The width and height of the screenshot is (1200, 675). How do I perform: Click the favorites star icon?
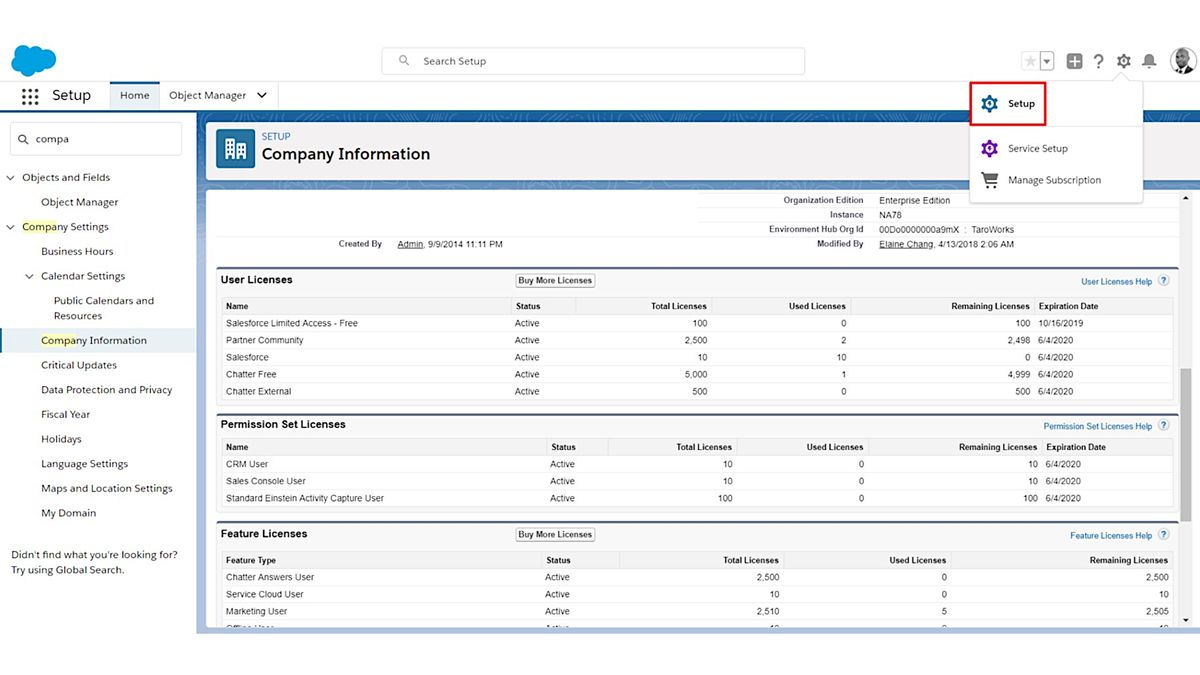tap(1030, 61)
